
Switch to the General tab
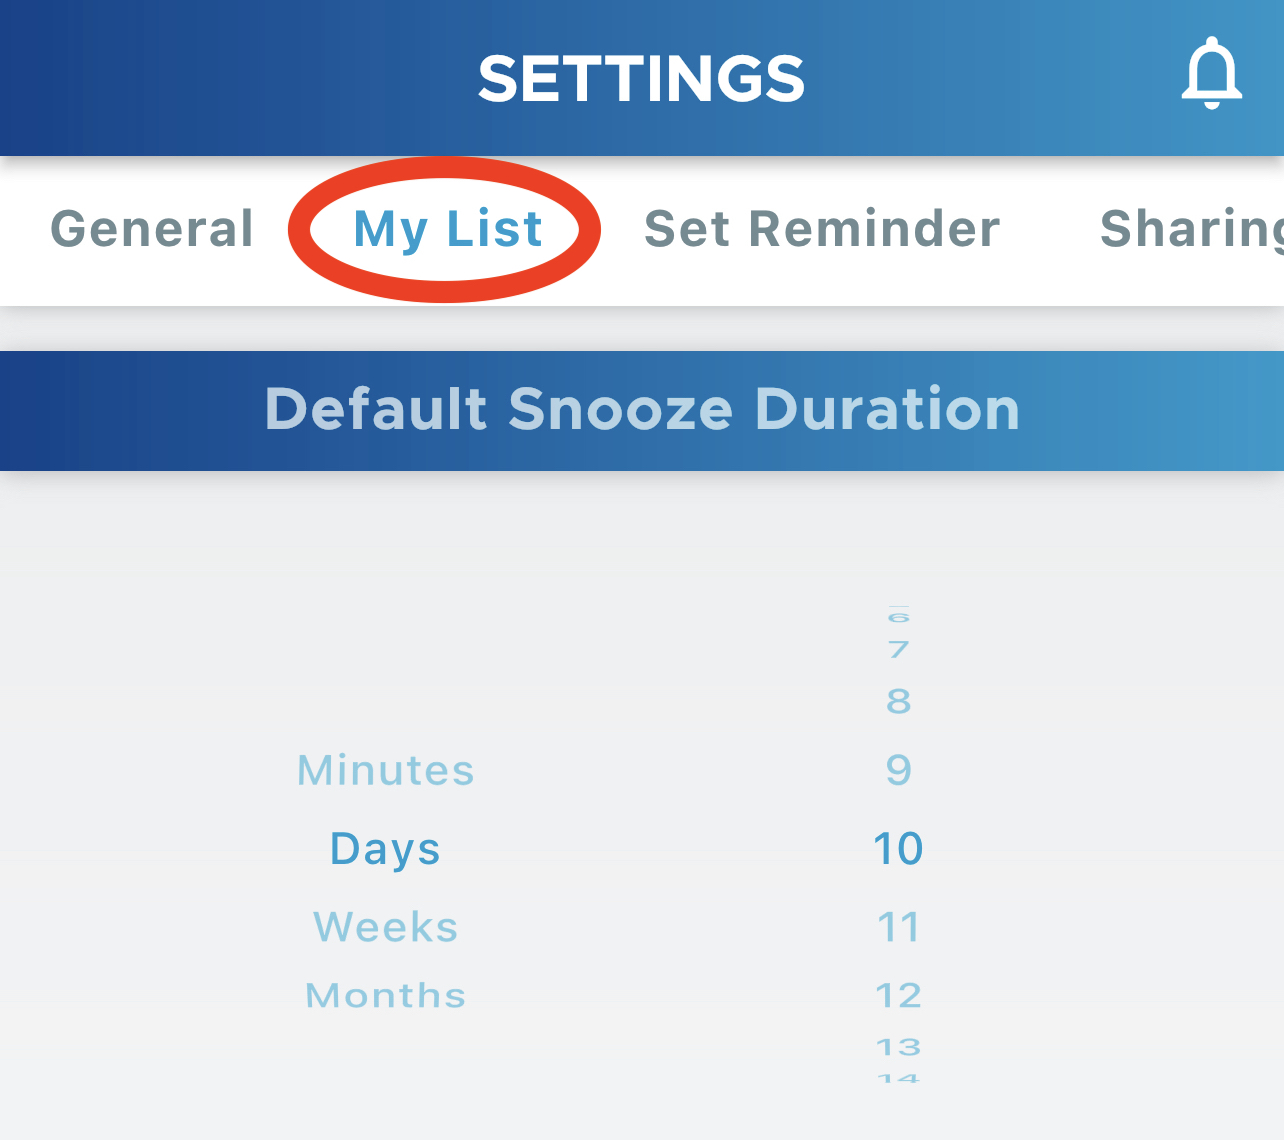pyautogui.click(x=150, y=229)
